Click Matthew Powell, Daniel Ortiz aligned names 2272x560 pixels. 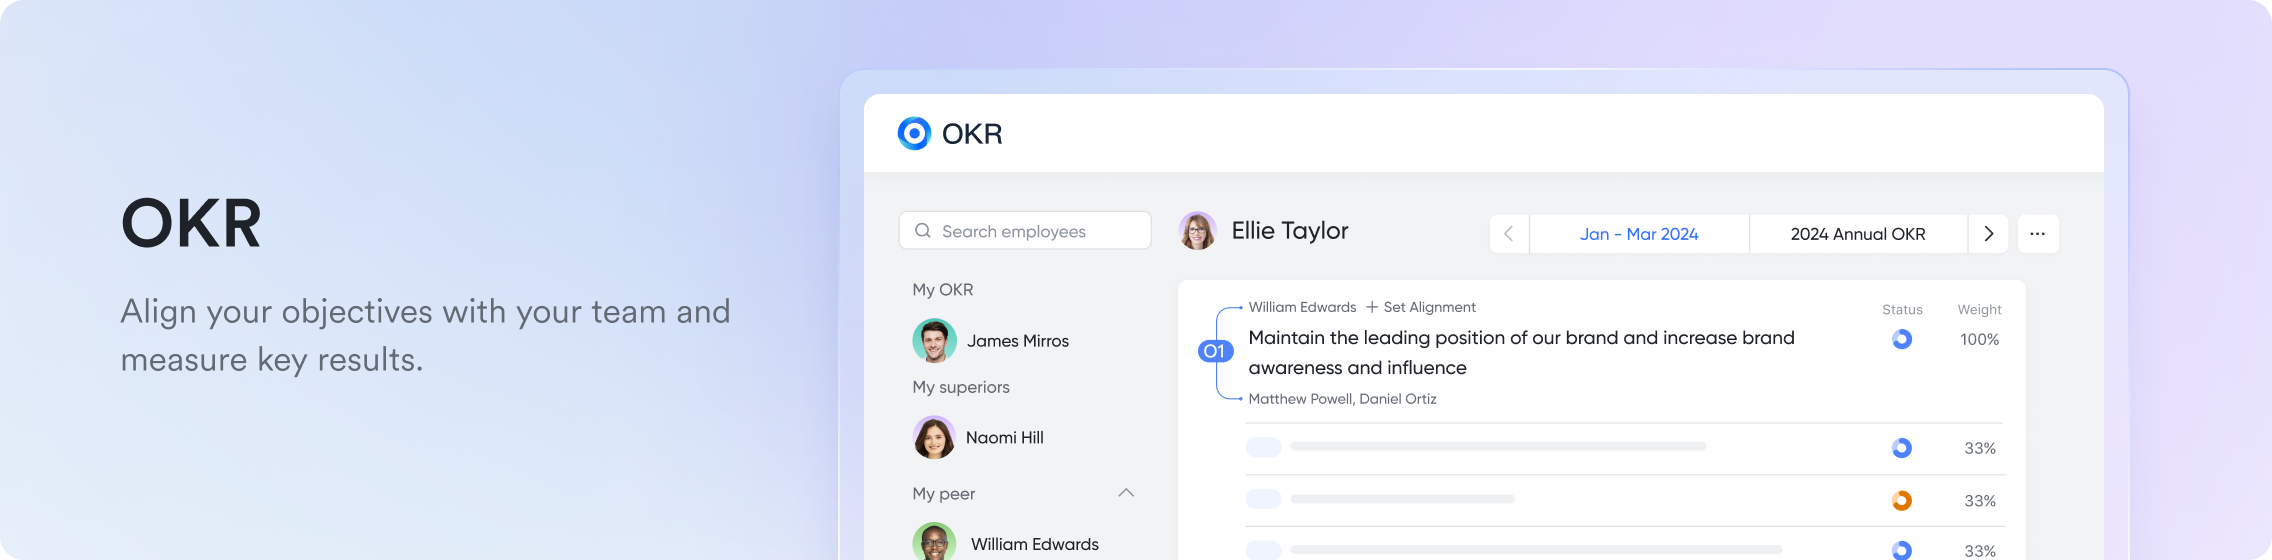click(x=1342, y=399)
